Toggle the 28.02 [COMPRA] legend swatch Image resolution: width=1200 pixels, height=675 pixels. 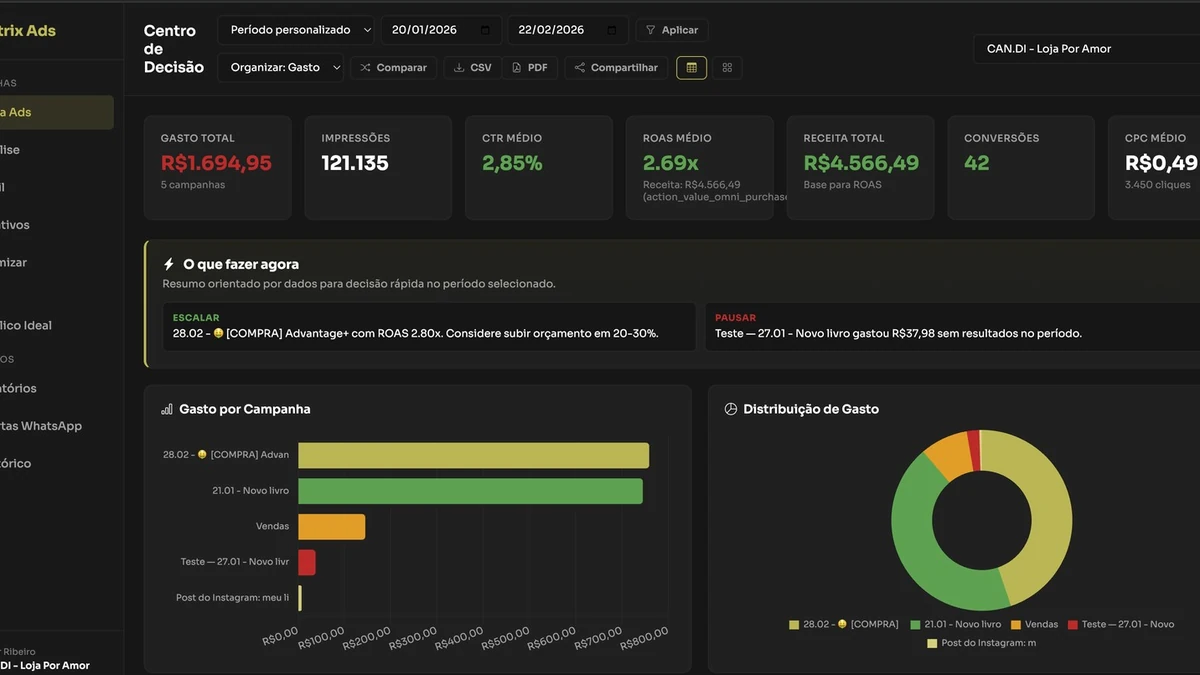coord(794,624)
